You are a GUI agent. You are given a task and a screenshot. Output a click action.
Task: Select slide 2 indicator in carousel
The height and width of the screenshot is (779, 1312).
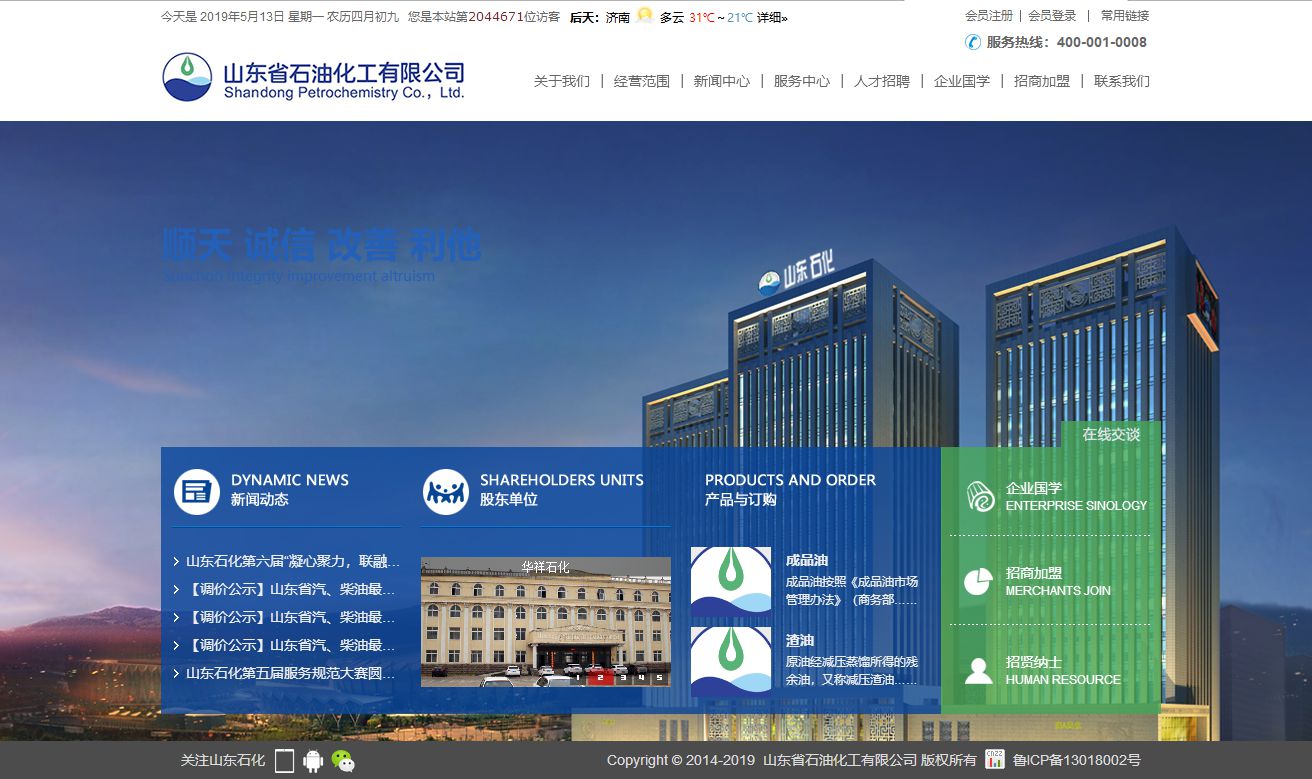pos(600,677)
